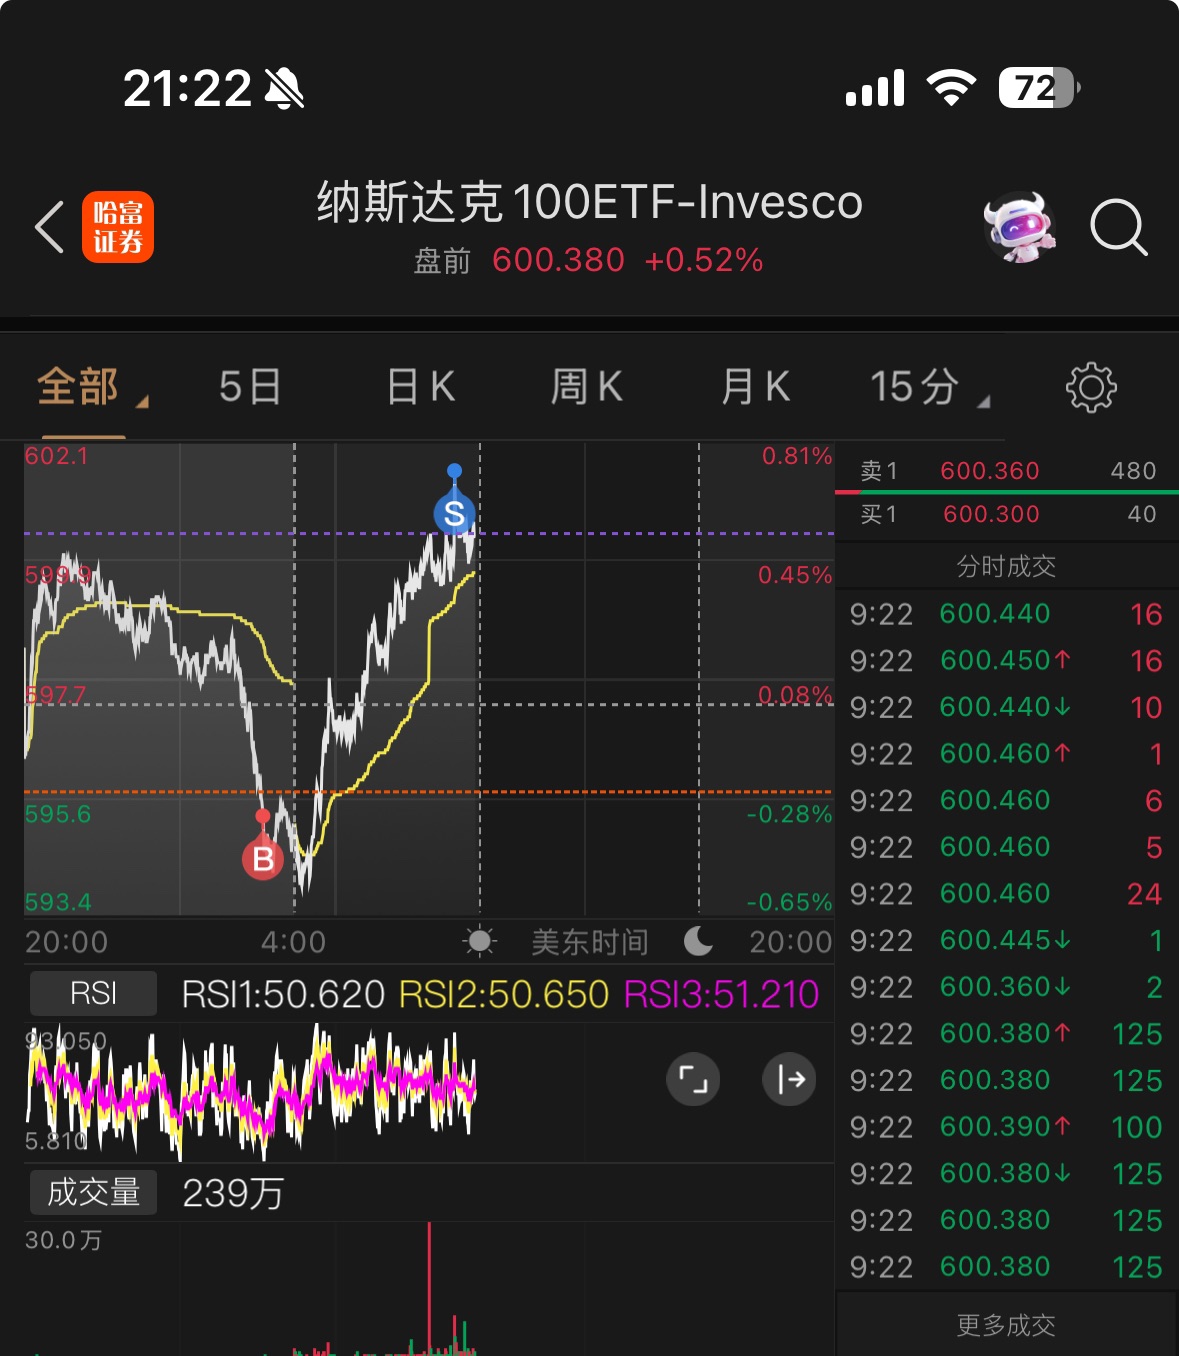This screenshot has height=1356, width=1179.
Task: Tap the 成交量 indicator button
Action: pyautogui.click(x=93, y=1192)
